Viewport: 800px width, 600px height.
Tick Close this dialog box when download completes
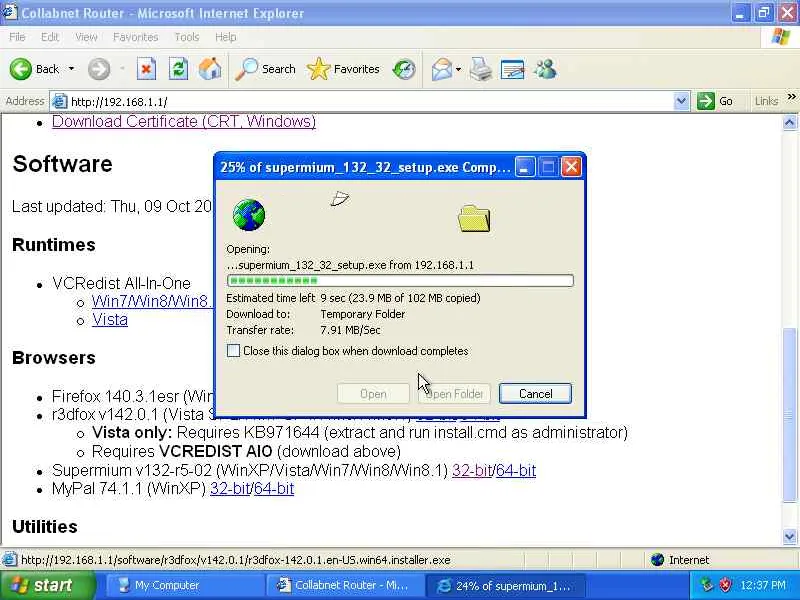[233, 351]
